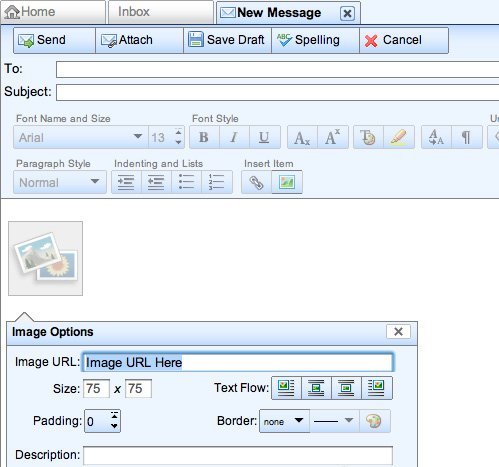The image size is (499, 467).
Task: Toggle underline font style
Action: [264, 137]
